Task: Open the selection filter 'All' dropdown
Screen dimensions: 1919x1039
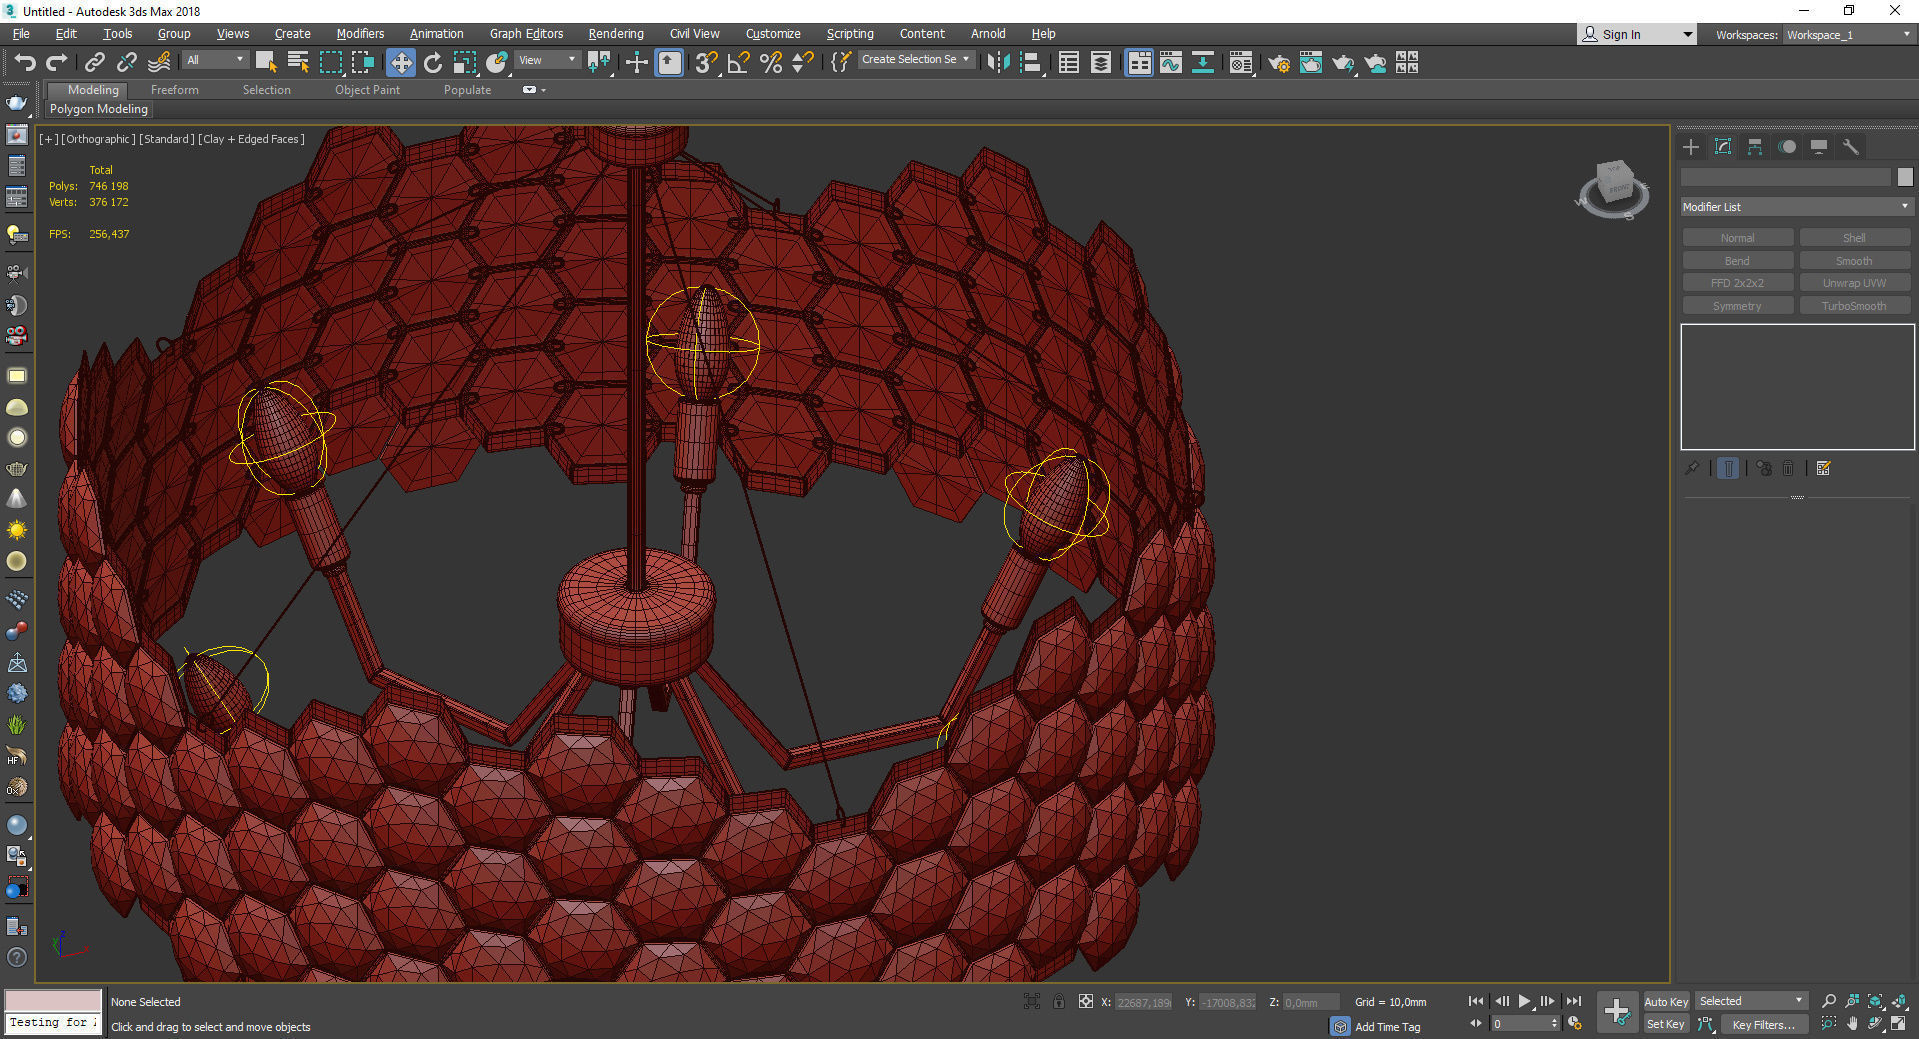Action: tap(214, 60)
